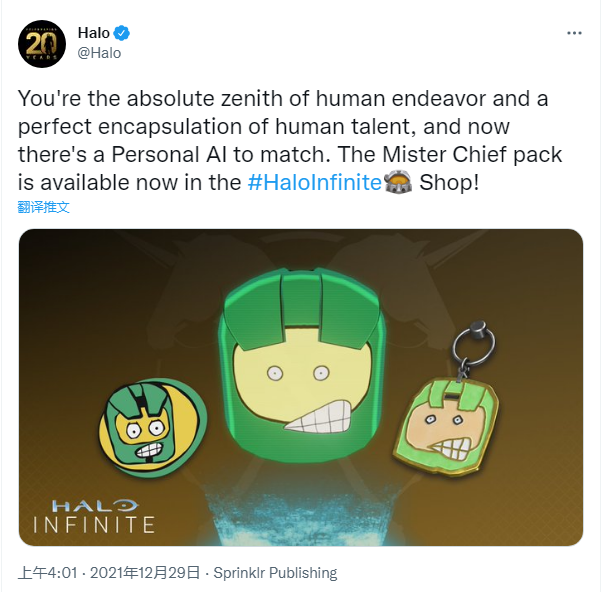The image size is (603, 592).
Task: Click the @Halo handle
Action: tap(99, 52)
